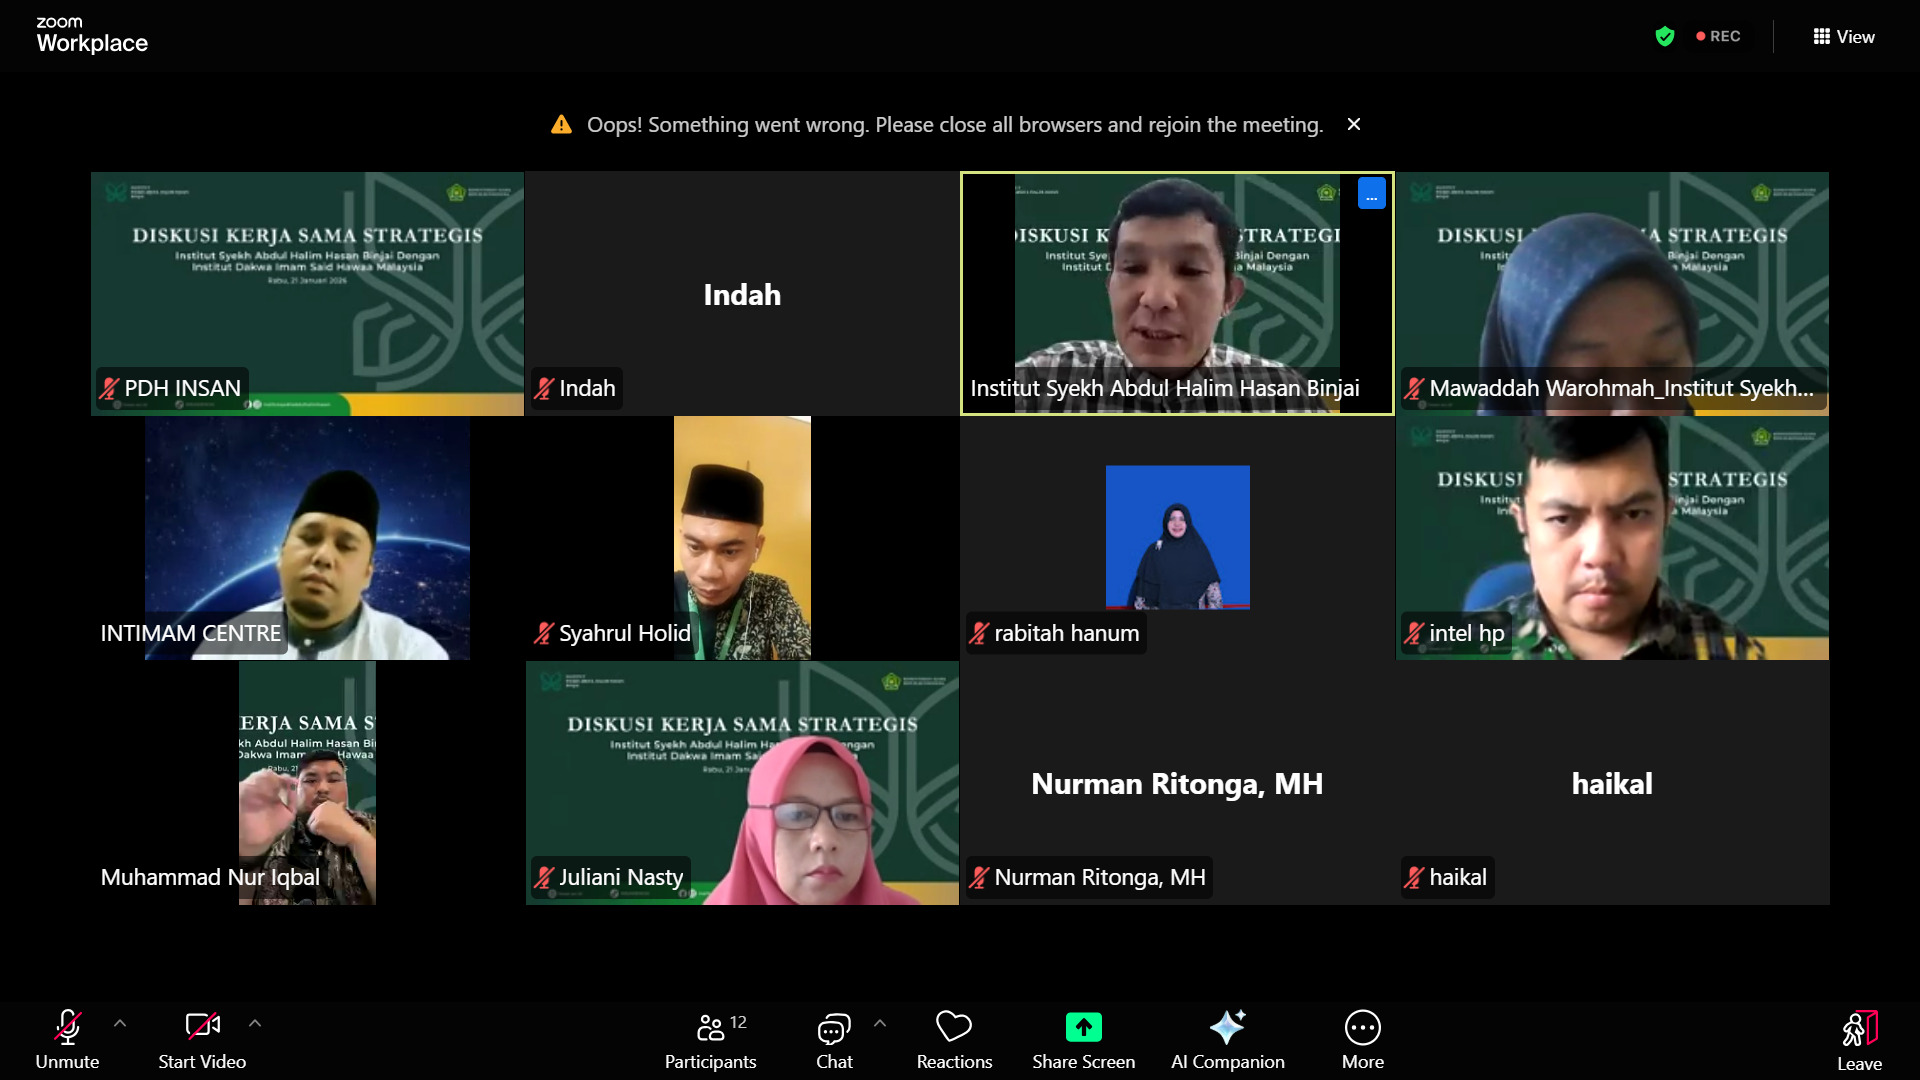The height and width of the screenshot is (1080, 1920).
Task: Open the Reactions picker
Action: (954, 1038)
